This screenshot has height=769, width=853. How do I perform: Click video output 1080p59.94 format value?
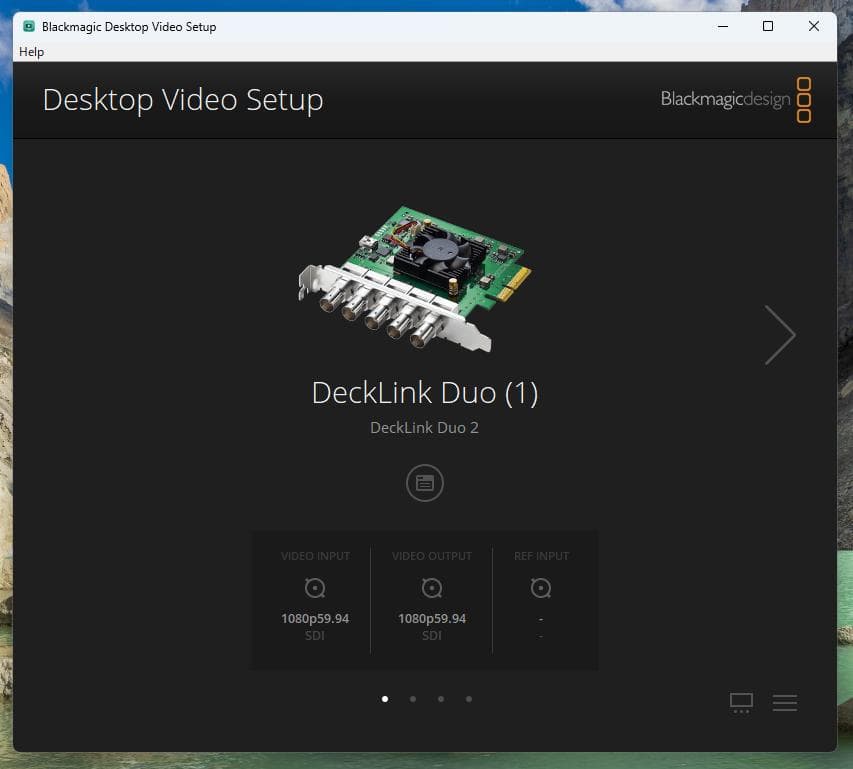432,618
